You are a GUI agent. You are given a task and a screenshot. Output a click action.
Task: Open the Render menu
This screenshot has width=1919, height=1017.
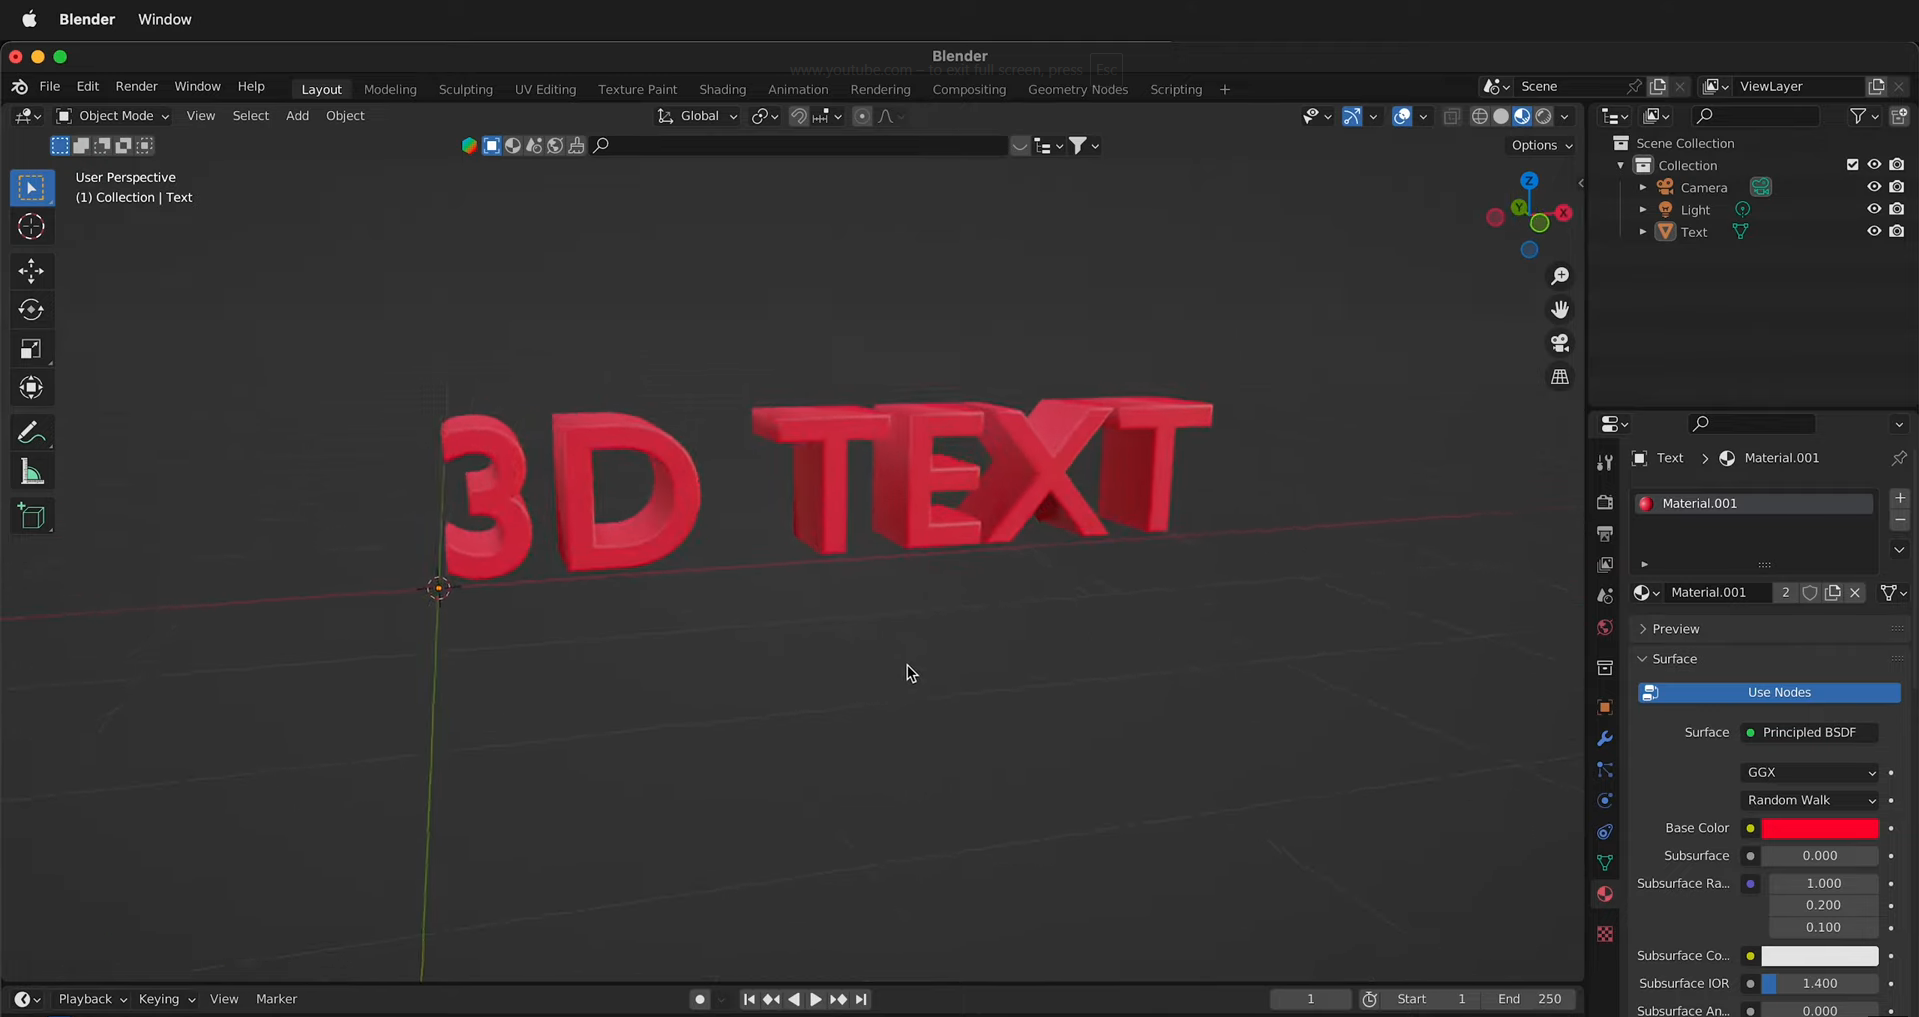click(x=136, y=86)
